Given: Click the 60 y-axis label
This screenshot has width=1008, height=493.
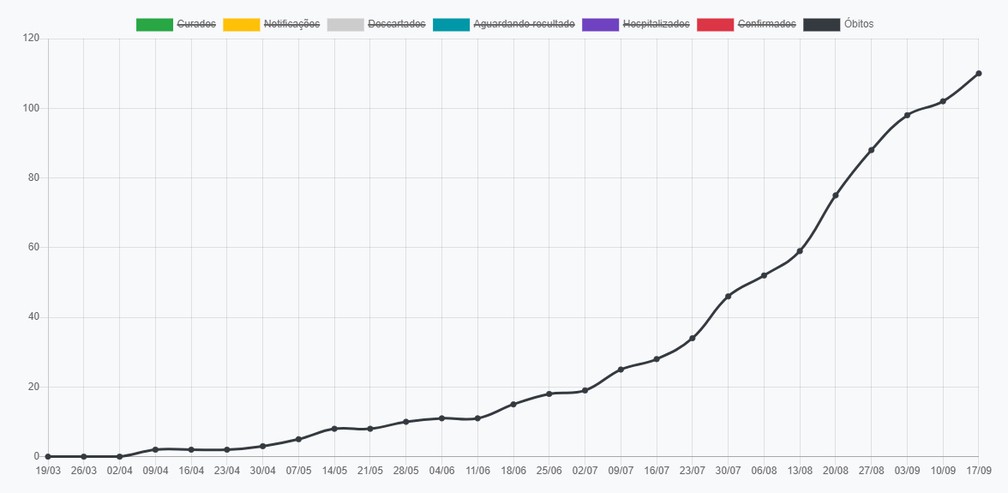Looking at the screenshot, I should [35, 247].
